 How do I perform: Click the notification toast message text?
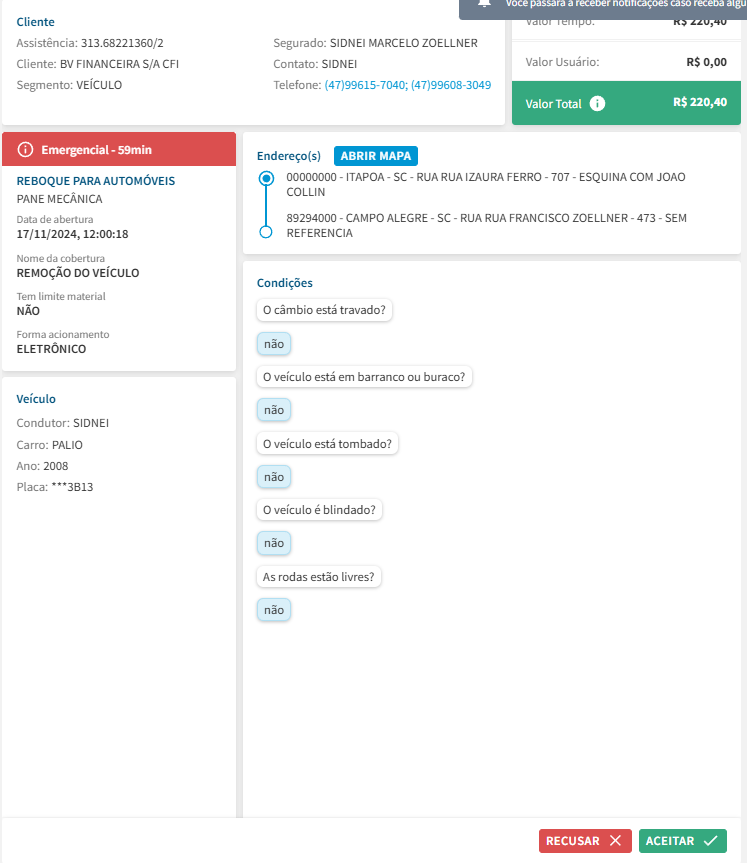pos(626,4)
